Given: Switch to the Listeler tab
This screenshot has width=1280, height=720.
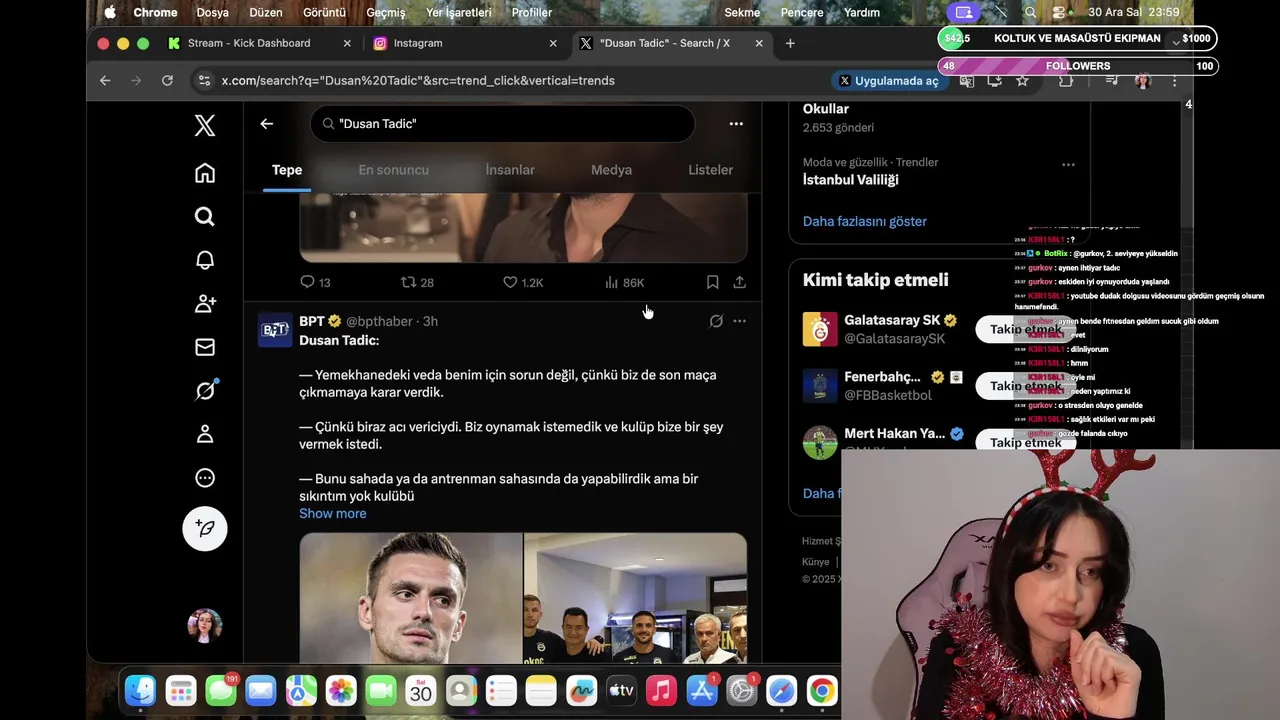Looking at the screenshot, I should click(x=711, y=170).
